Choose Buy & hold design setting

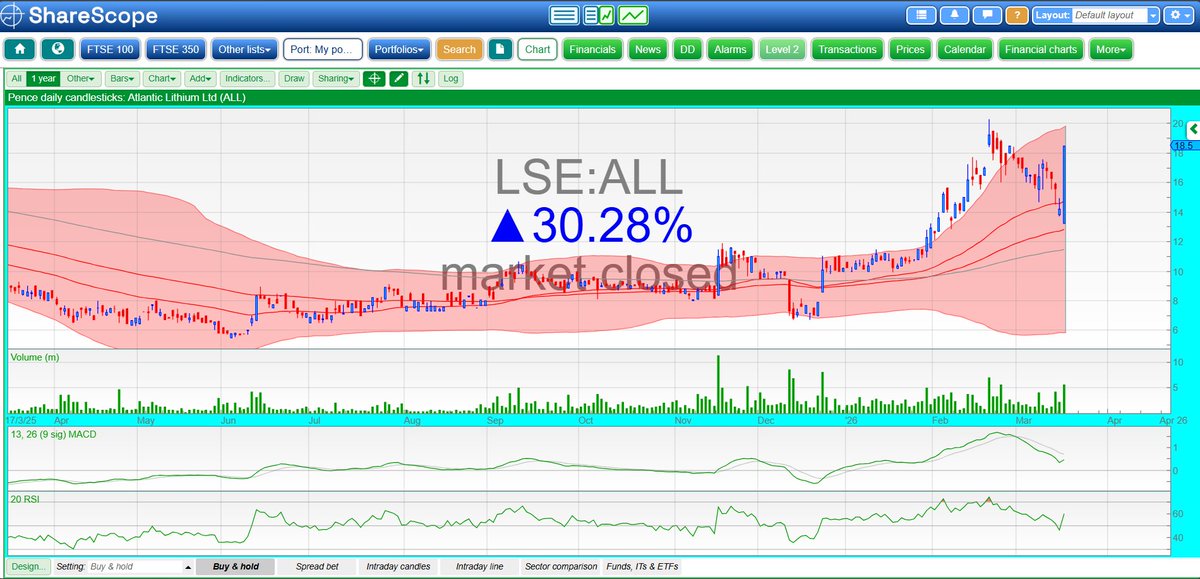tap(236, 566)
